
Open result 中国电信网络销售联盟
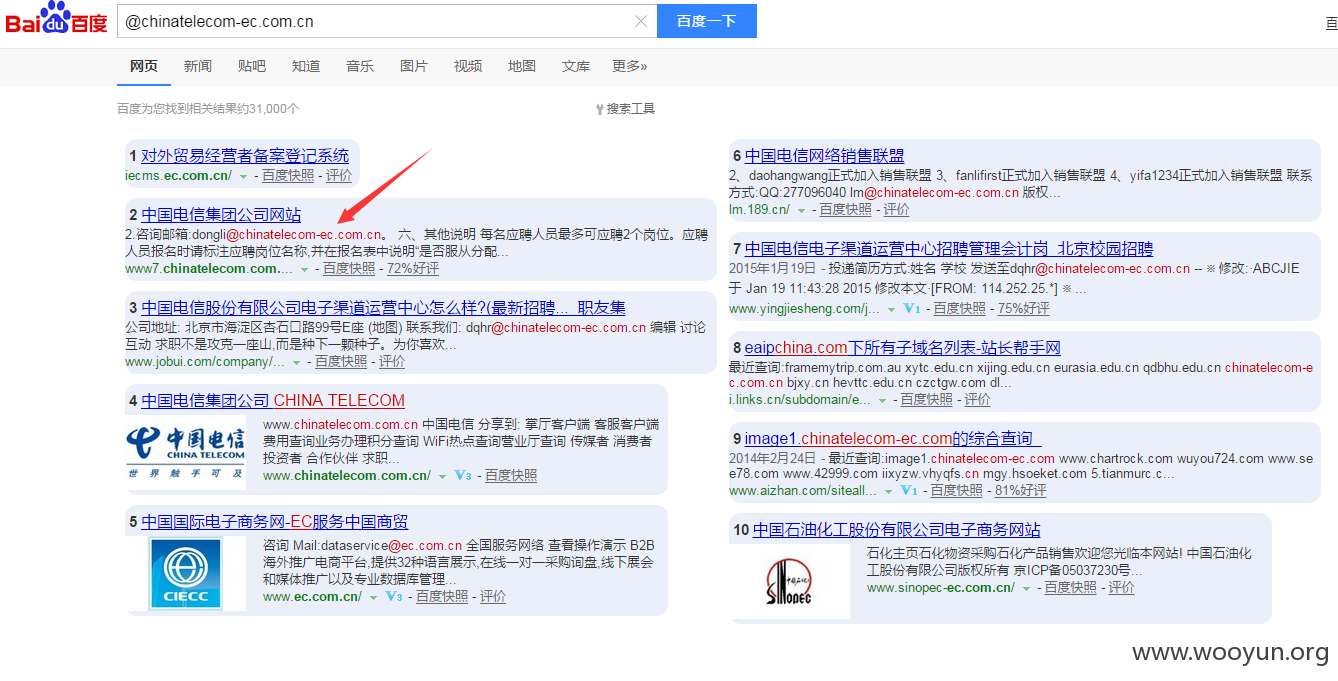(825, 156)
